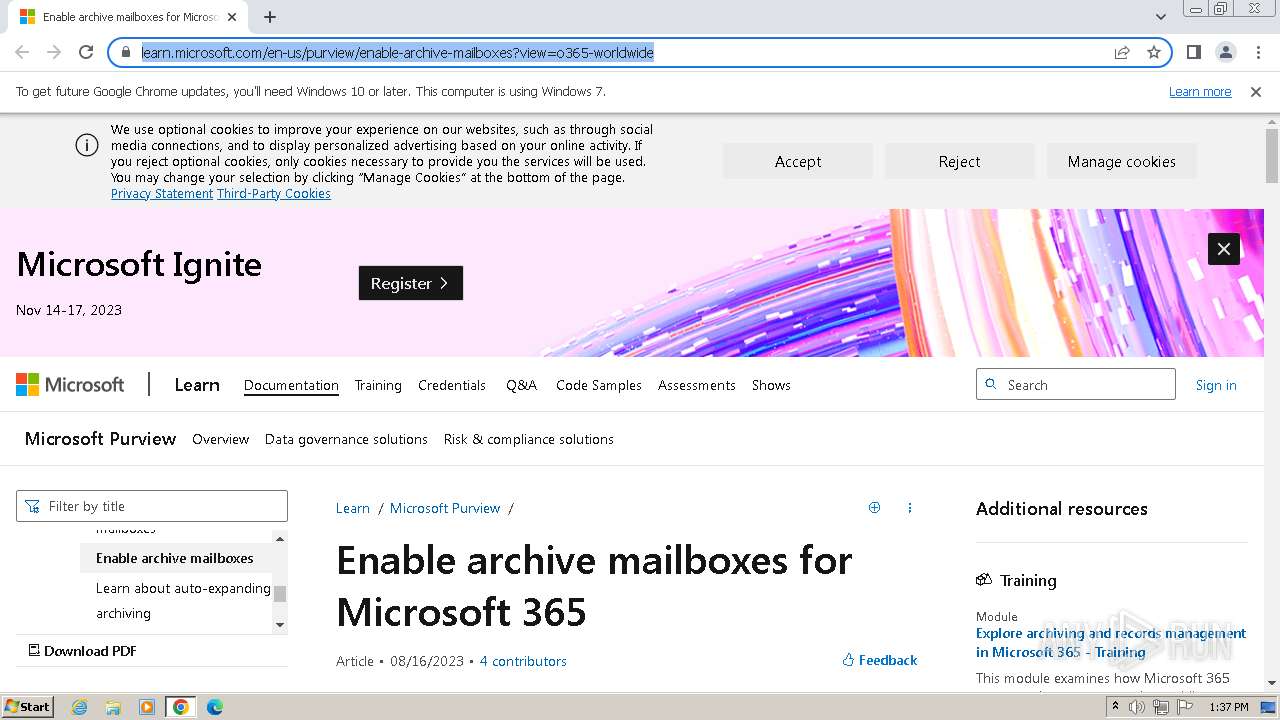Click the Filter by title field
The image size is (1280, 720).
[152, 506]
